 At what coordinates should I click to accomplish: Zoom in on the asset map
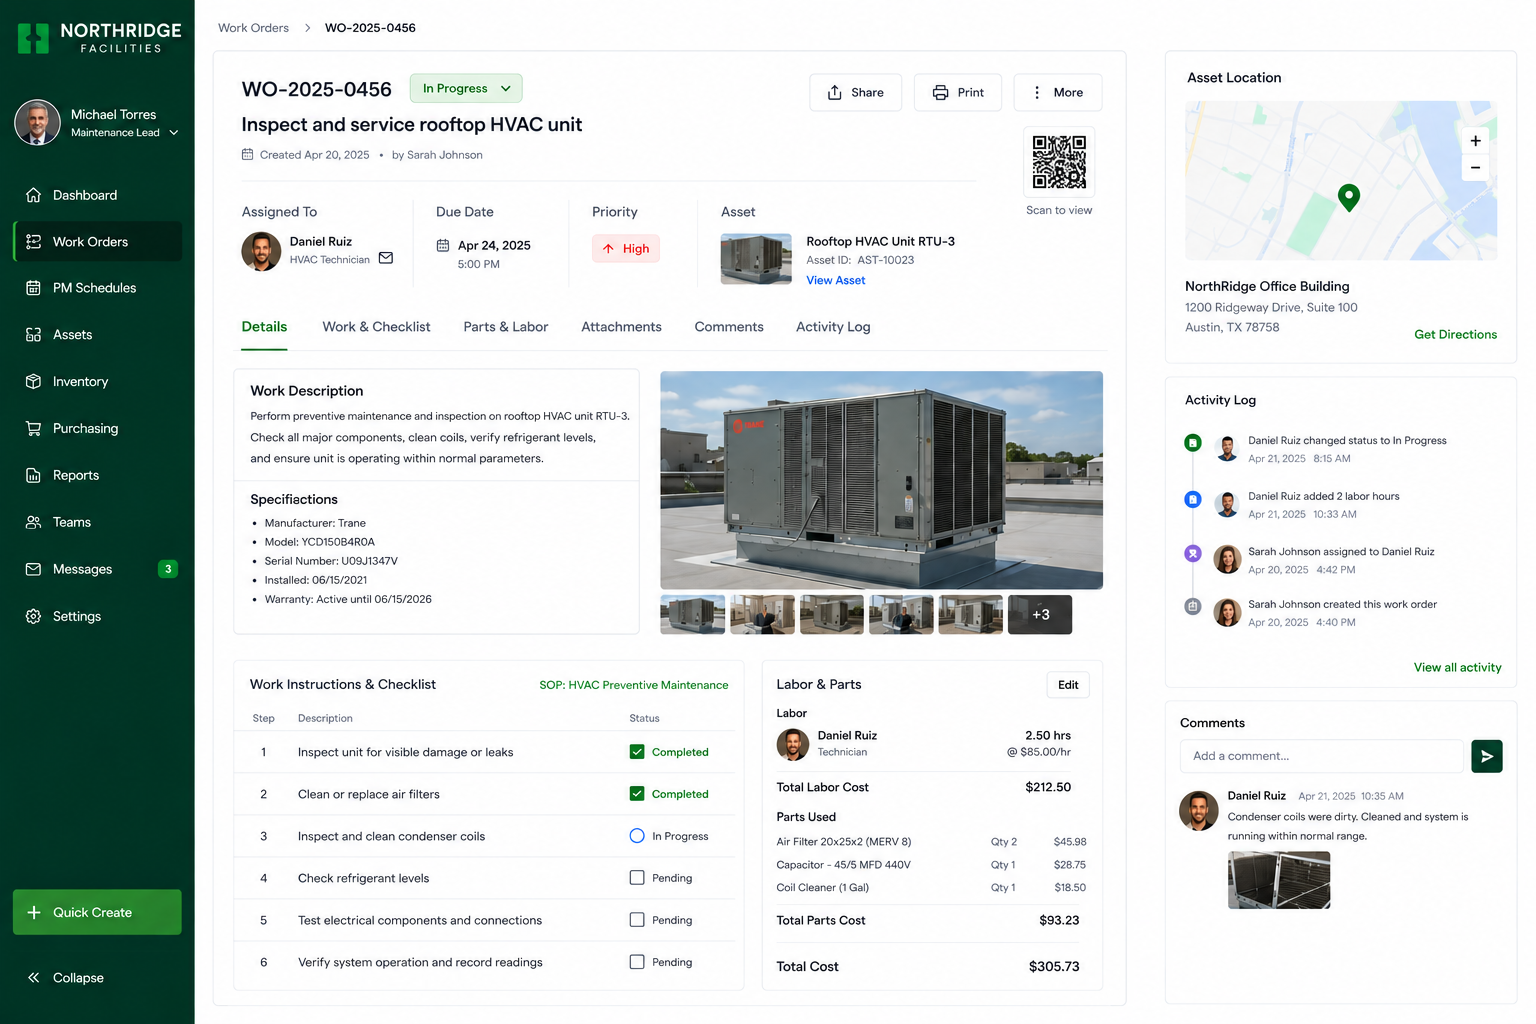[1475, 141]
